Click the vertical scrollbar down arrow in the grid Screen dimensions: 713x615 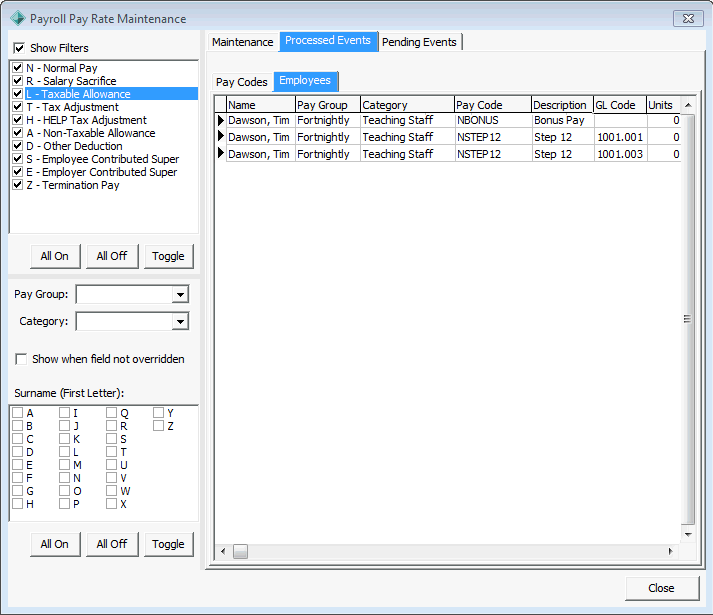pyautogui.click(x=688, y=534)
